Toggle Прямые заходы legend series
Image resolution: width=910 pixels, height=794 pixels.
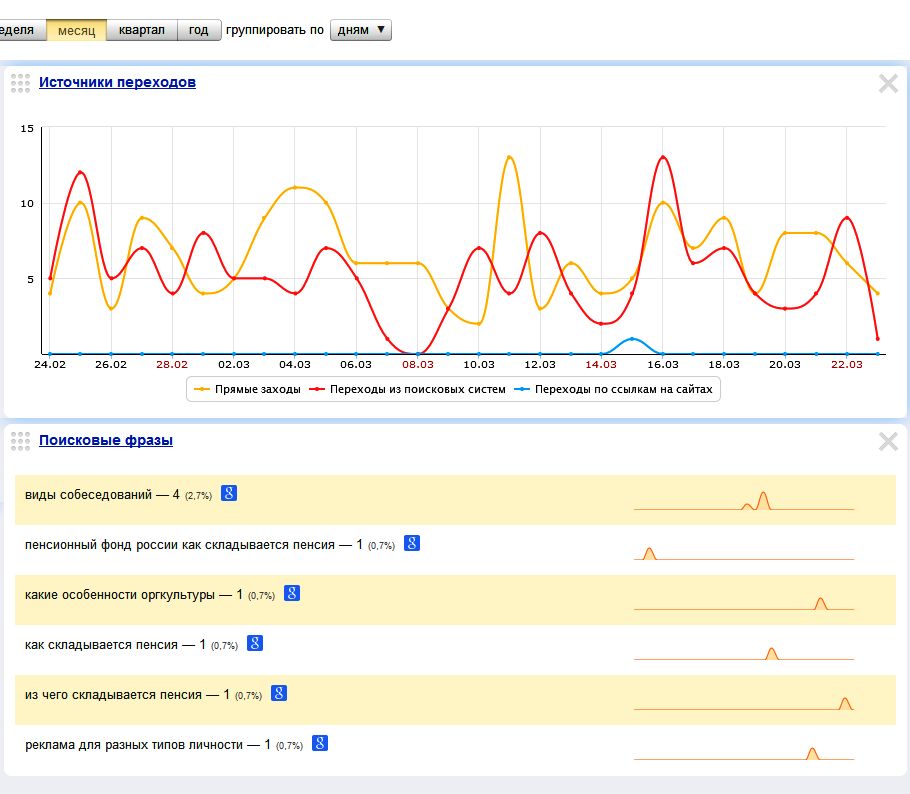247,389
